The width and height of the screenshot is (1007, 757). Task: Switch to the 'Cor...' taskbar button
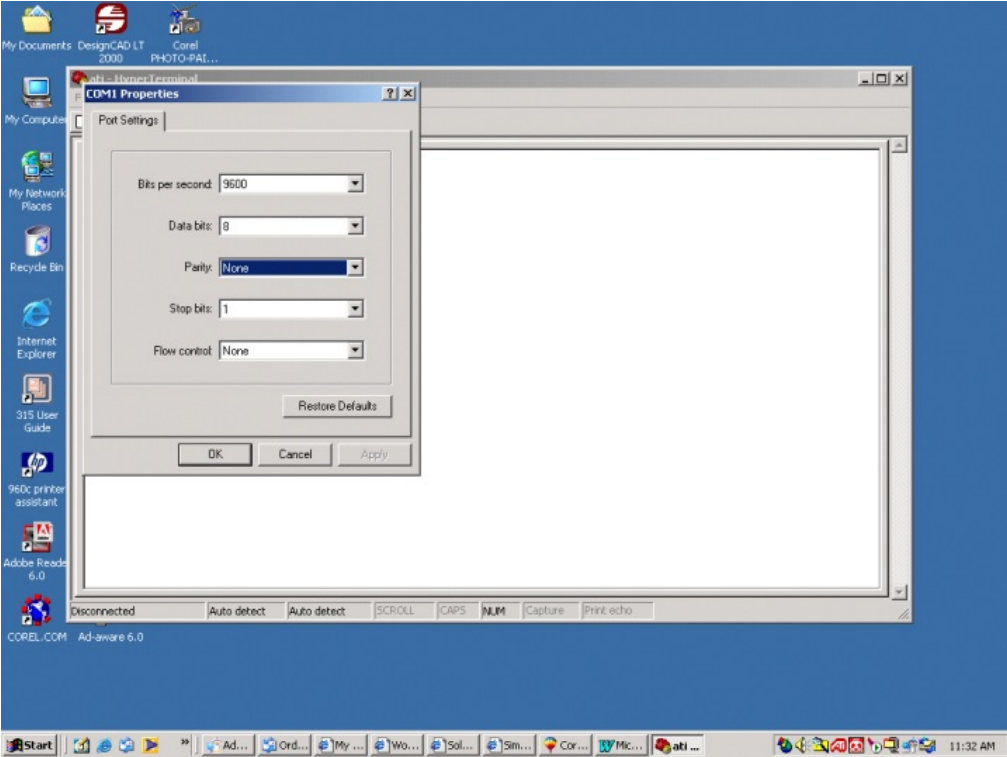pyautogui.click(x=566, y=745)
